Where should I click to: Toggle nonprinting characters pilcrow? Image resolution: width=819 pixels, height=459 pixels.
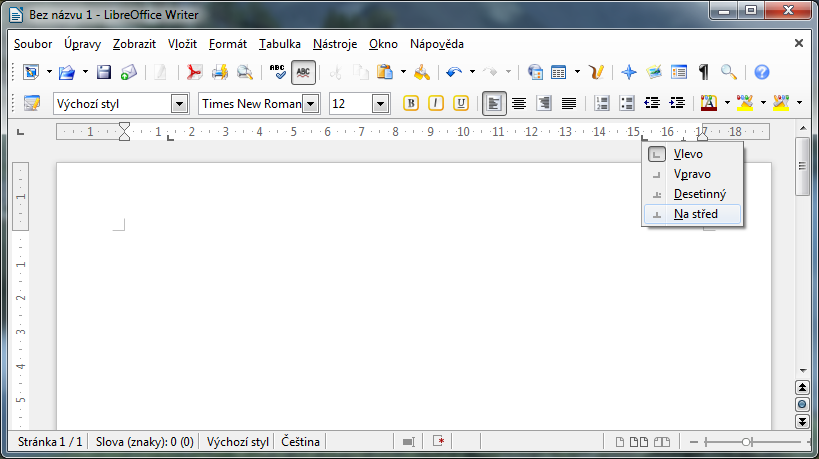click(x=704, y=72)
